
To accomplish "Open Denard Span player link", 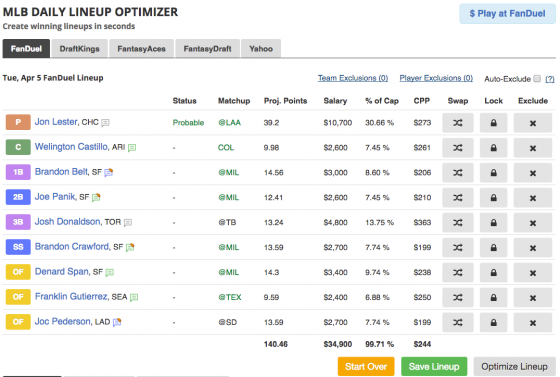I will pos(62,272).
